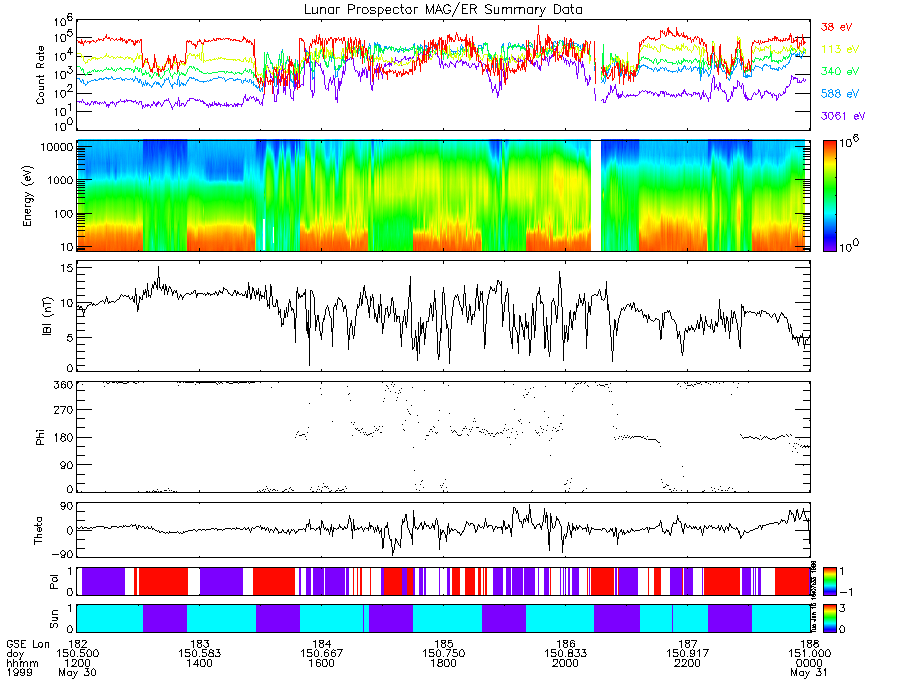Click the chart title 'Lunar Prospector MAG/ER Summary Data'
This screenshot has height=700, width=900.
[443, 10]
